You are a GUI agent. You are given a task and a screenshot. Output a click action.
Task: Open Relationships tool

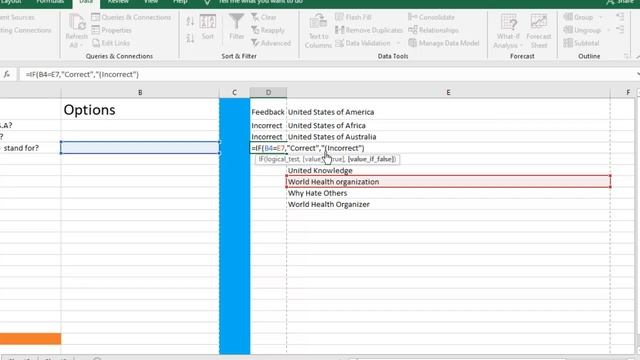[433, 30]
